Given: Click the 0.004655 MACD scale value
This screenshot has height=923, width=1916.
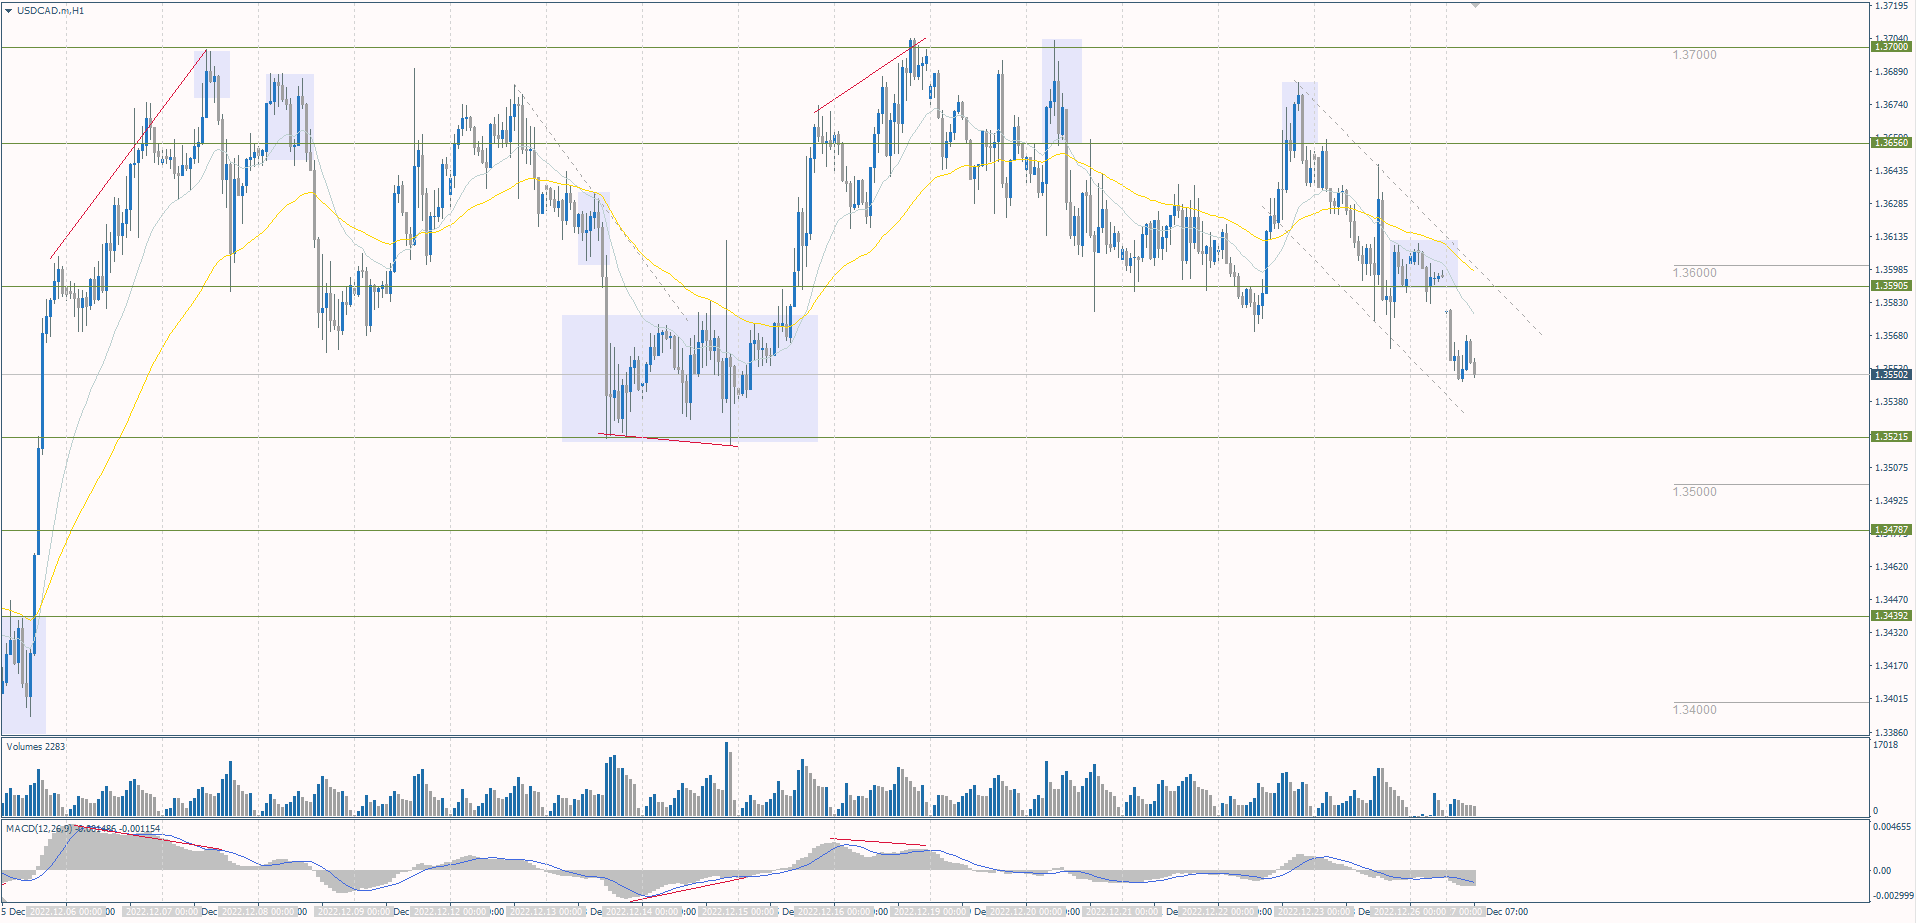Looking at the screenshot, I should (1892, 827).
